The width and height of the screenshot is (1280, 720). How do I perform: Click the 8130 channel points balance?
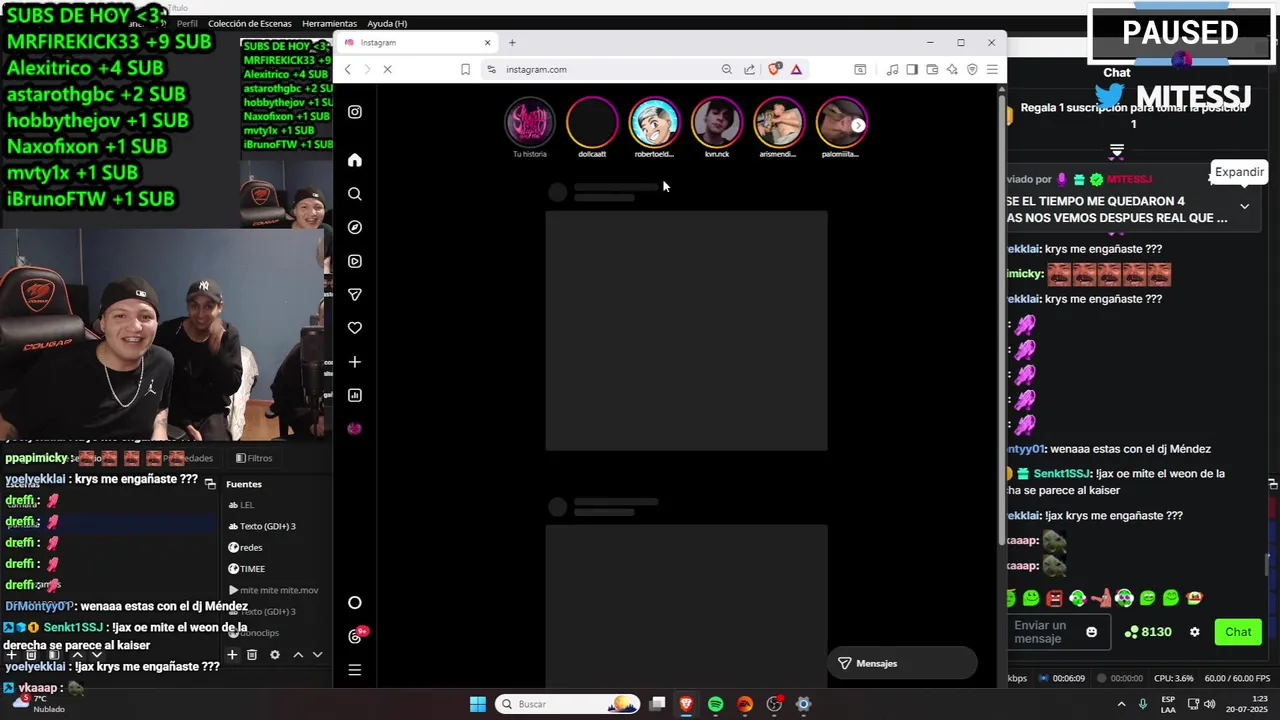[x=1148, y=632]
